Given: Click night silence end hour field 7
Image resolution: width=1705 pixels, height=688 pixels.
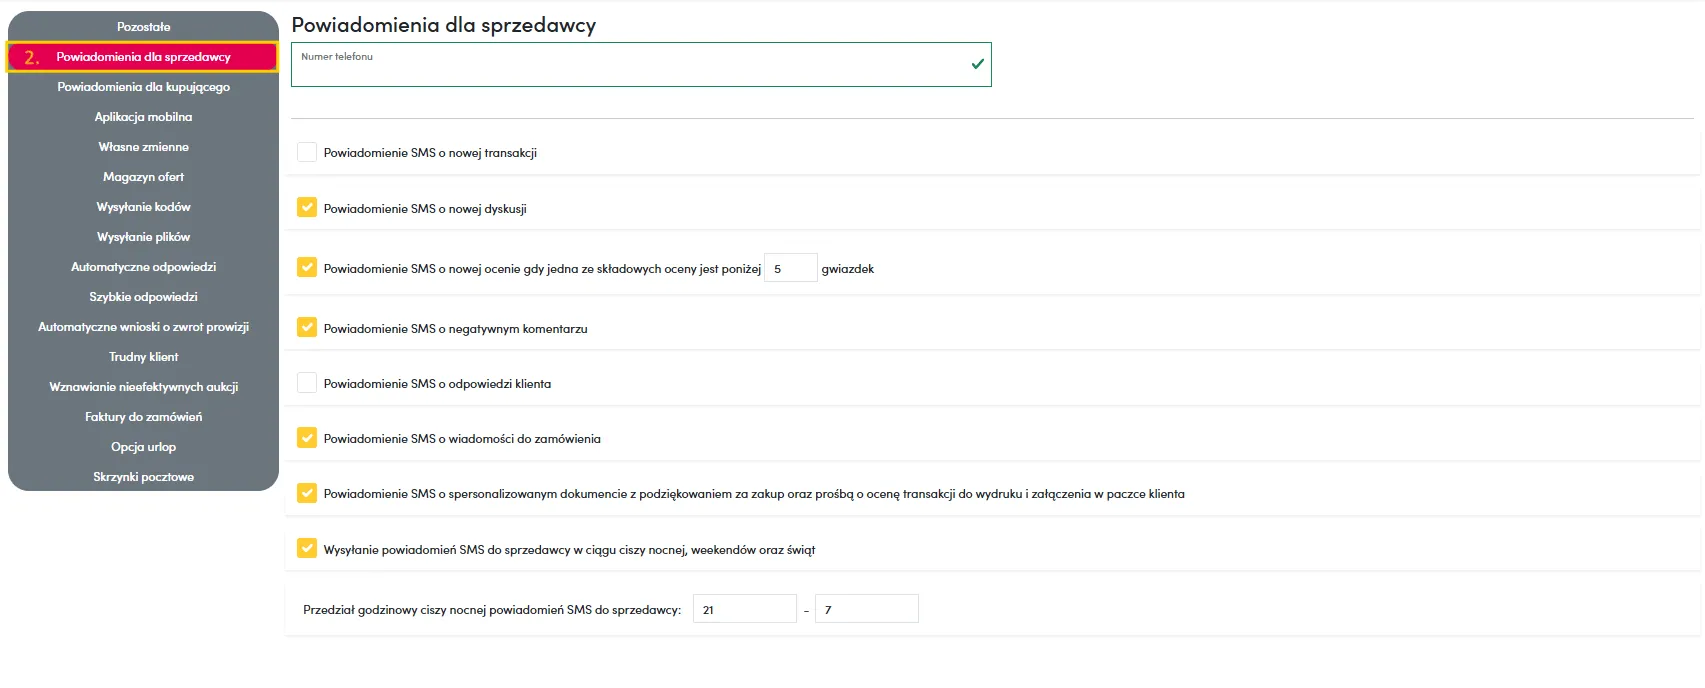Looking at the screenshot, I should point(866,609).
